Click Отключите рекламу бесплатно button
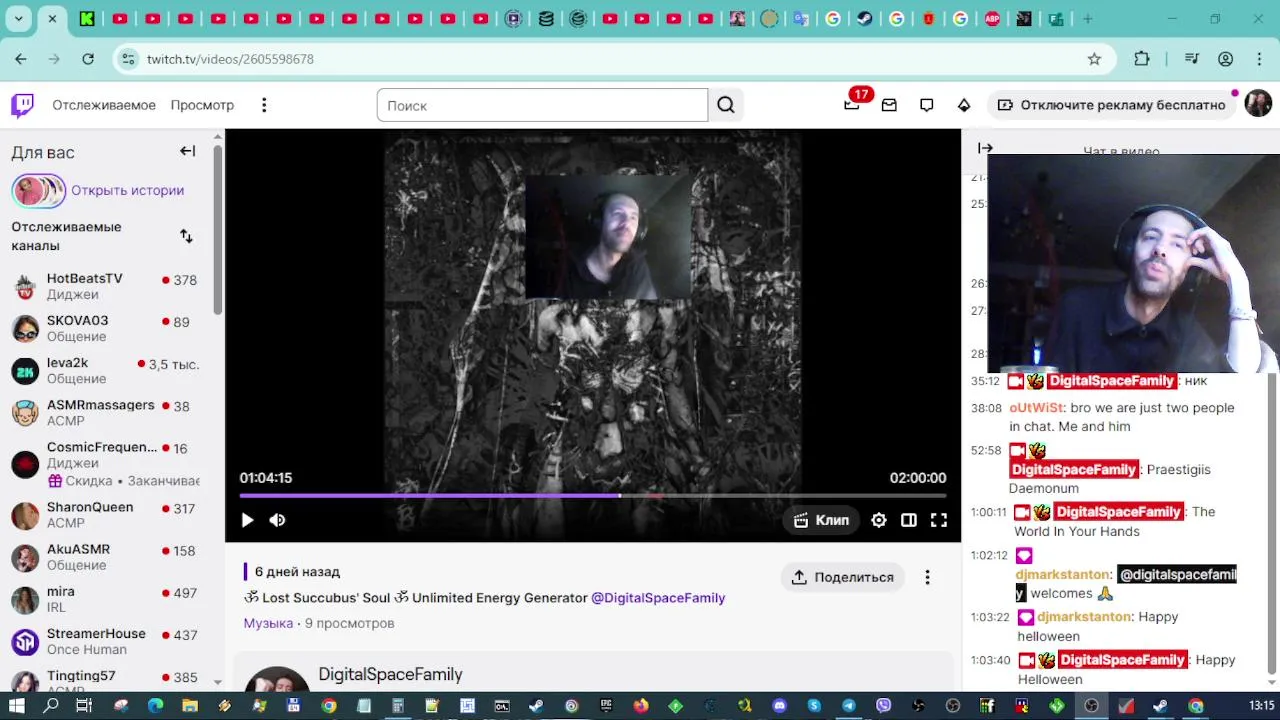 pyautogui.click(x=1111, y=105)
